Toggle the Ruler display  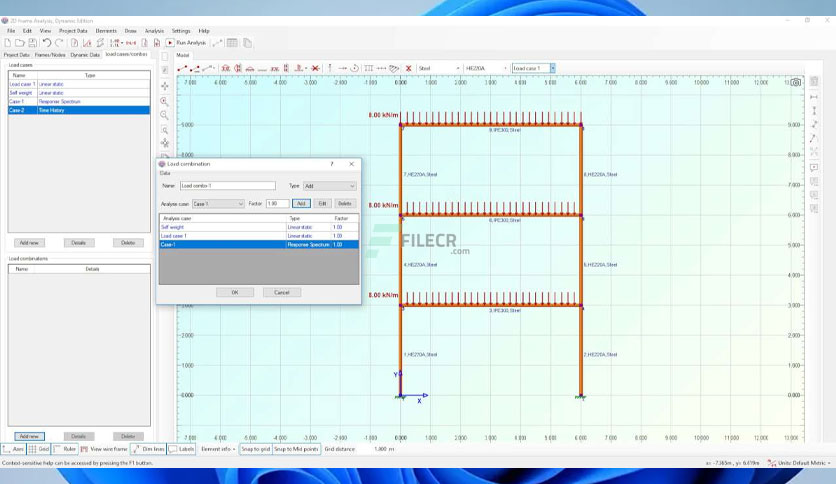pos(65,449)
